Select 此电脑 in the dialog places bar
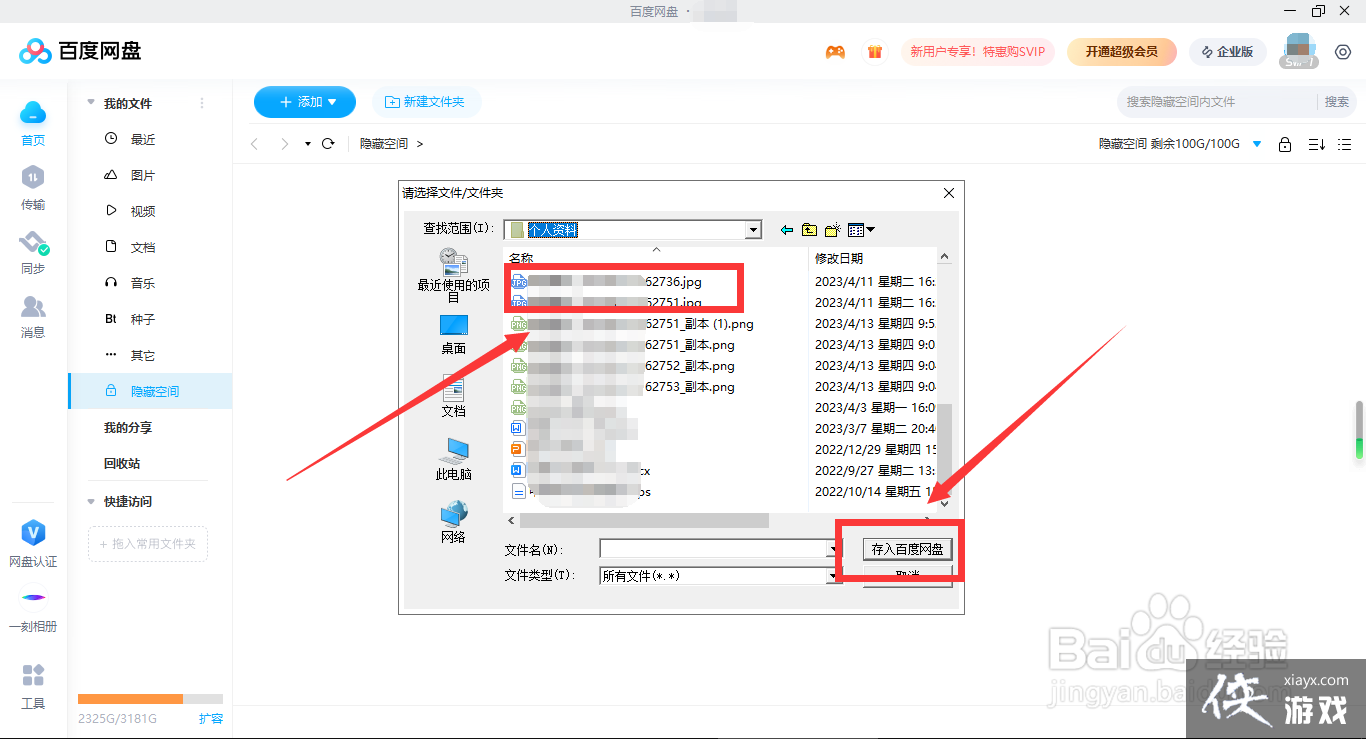The height and width of the screenshot is (739, 1366). tap(453, 460)
